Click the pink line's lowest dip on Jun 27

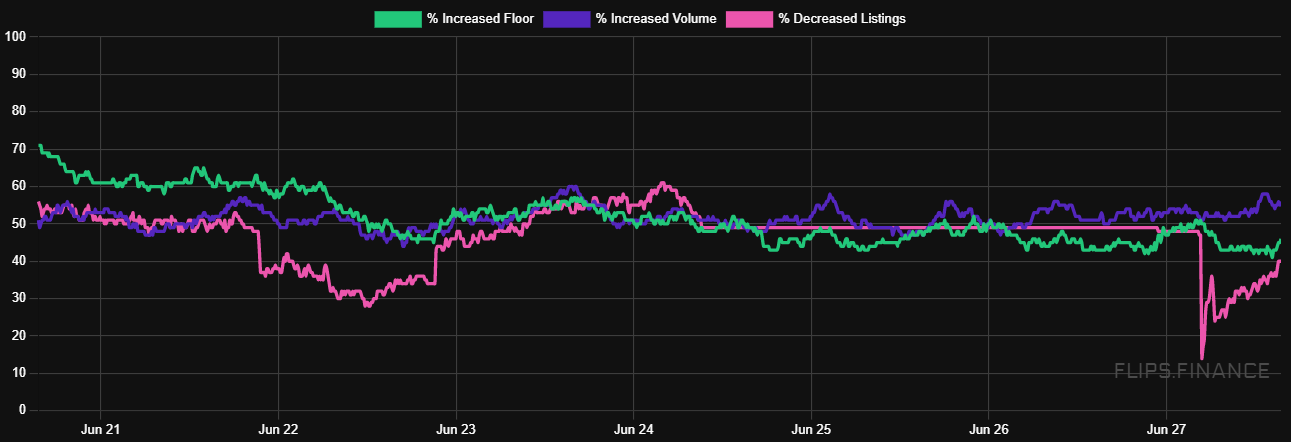pyautogui.click(x=1202, y=358)
